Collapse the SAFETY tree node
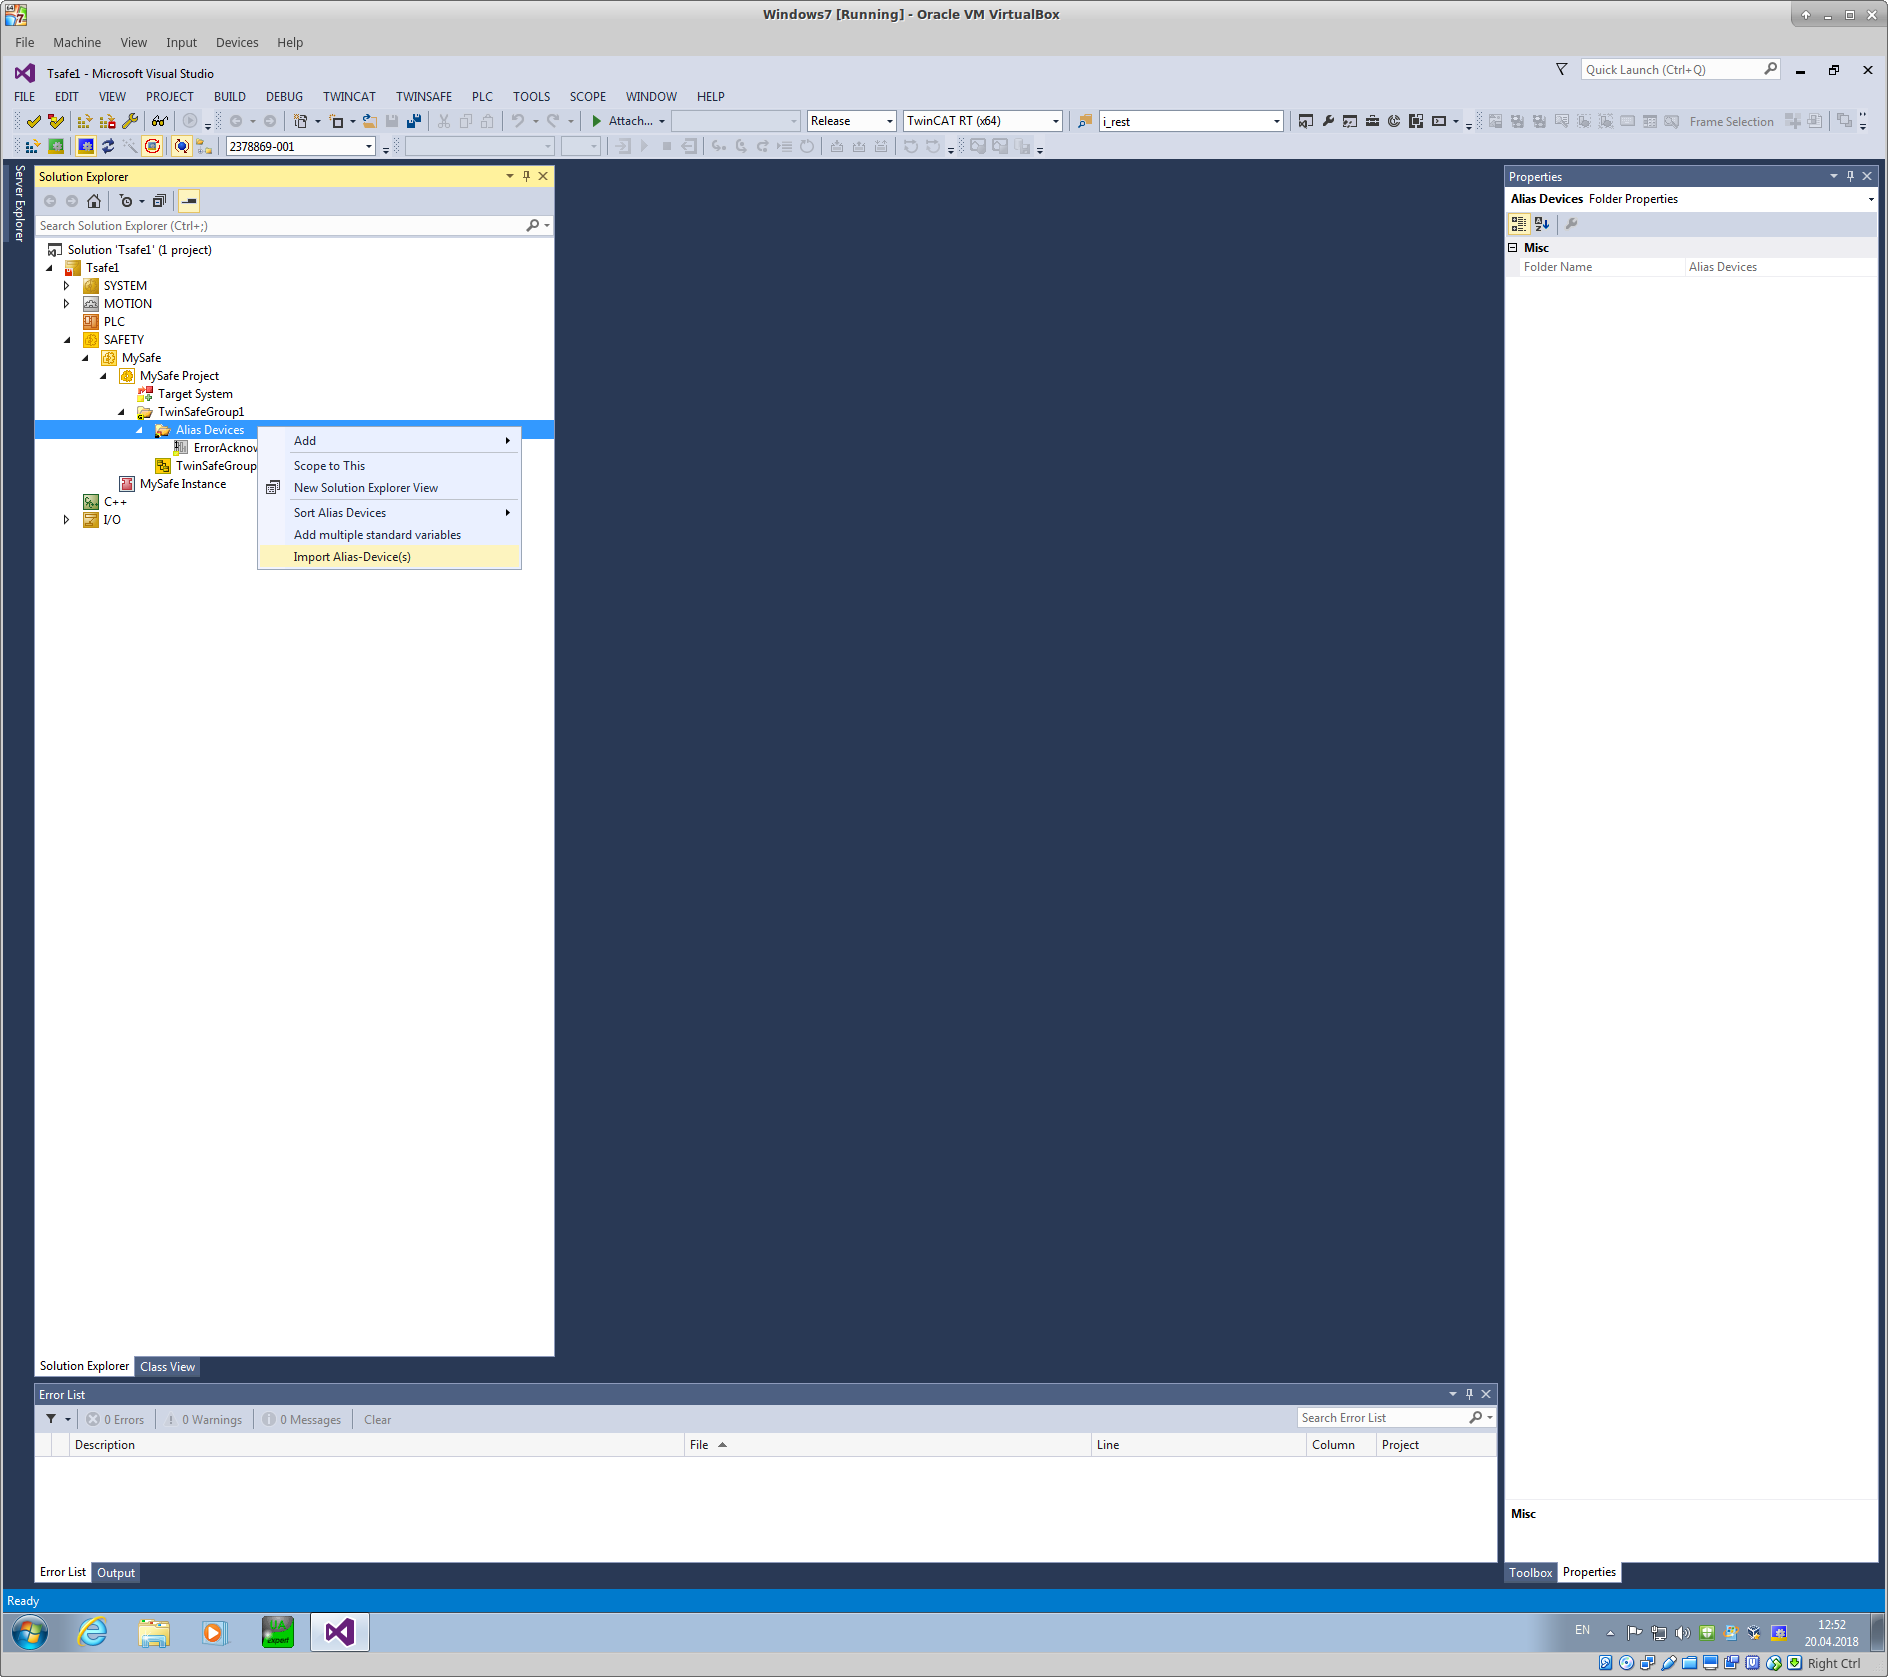The width and height of the screenshot is (1888, 1677). 67,340
